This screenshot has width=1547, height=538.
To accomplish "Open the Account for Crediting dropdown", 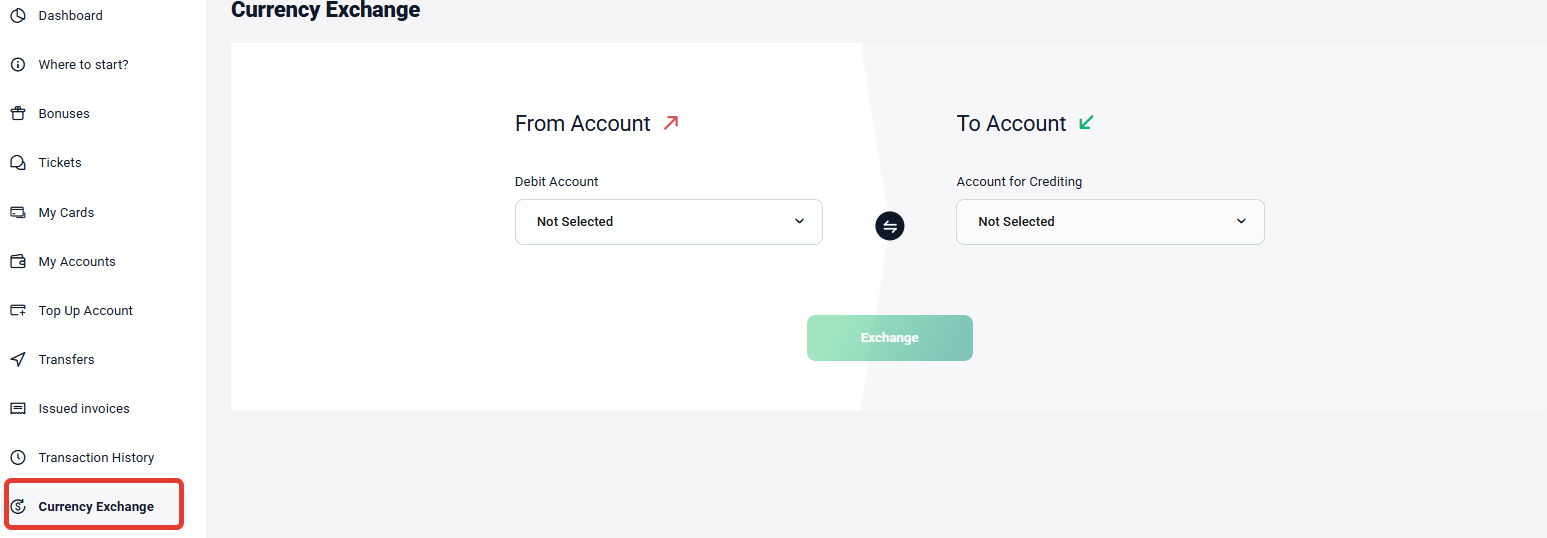I will [x=1110, y=222].
